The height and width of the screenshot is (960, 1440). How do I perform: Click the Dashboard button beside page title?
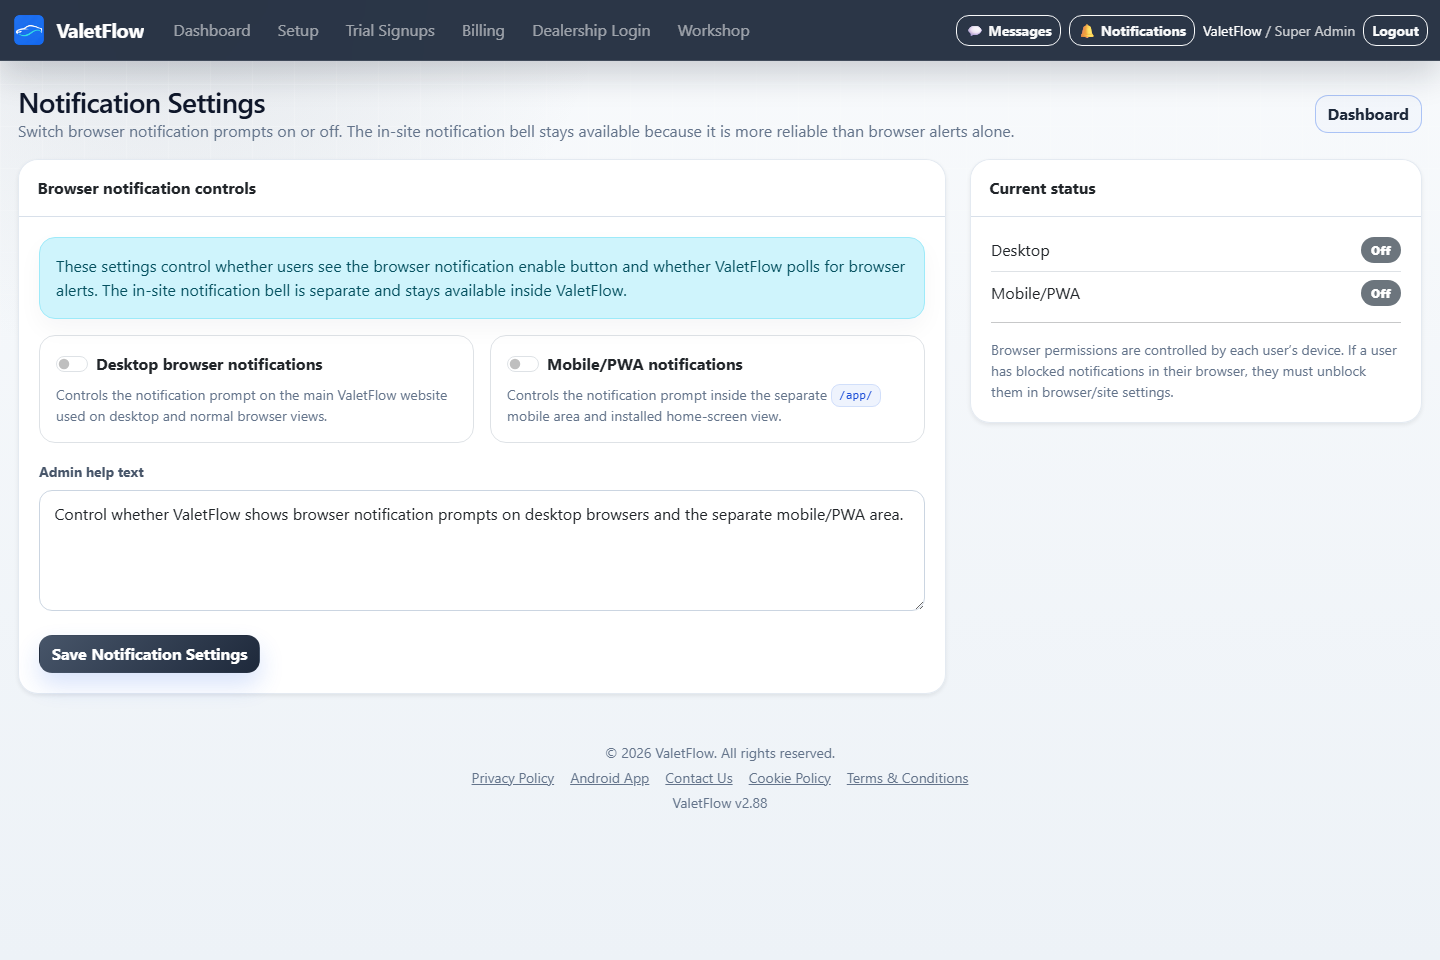tap(1368, 114)
